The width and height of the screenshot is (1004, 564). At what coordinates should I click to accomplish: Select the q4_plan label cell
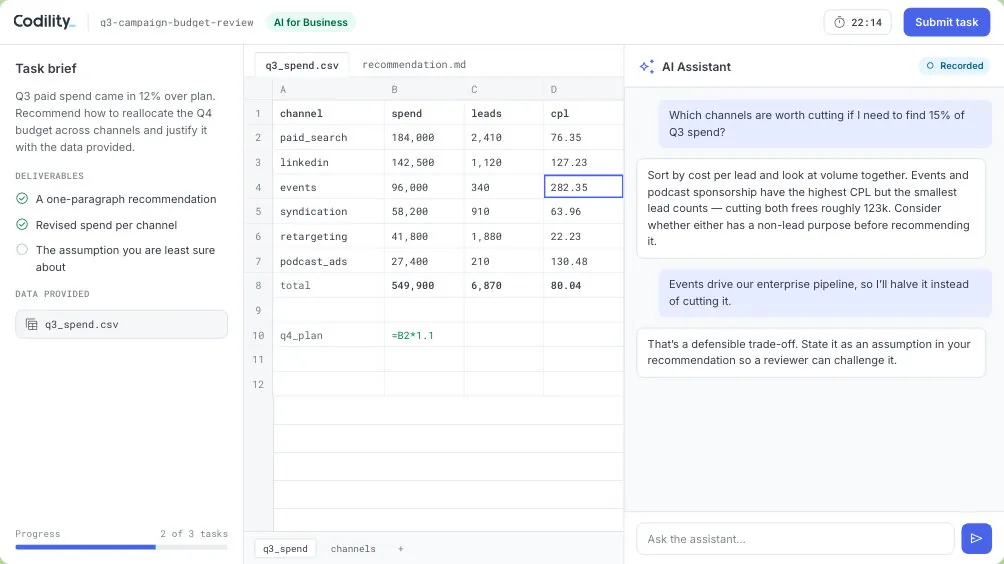pyautogui.click(x=329, y=335)
